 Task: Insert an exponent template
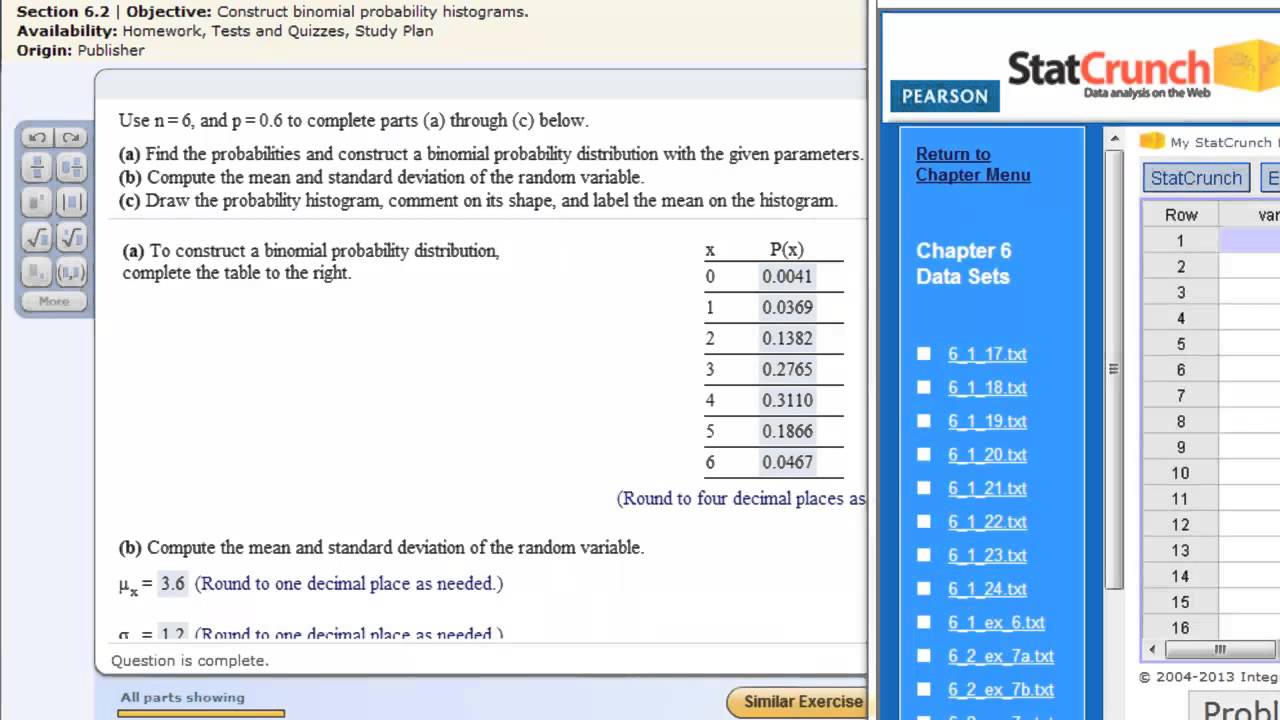[38, 203]
